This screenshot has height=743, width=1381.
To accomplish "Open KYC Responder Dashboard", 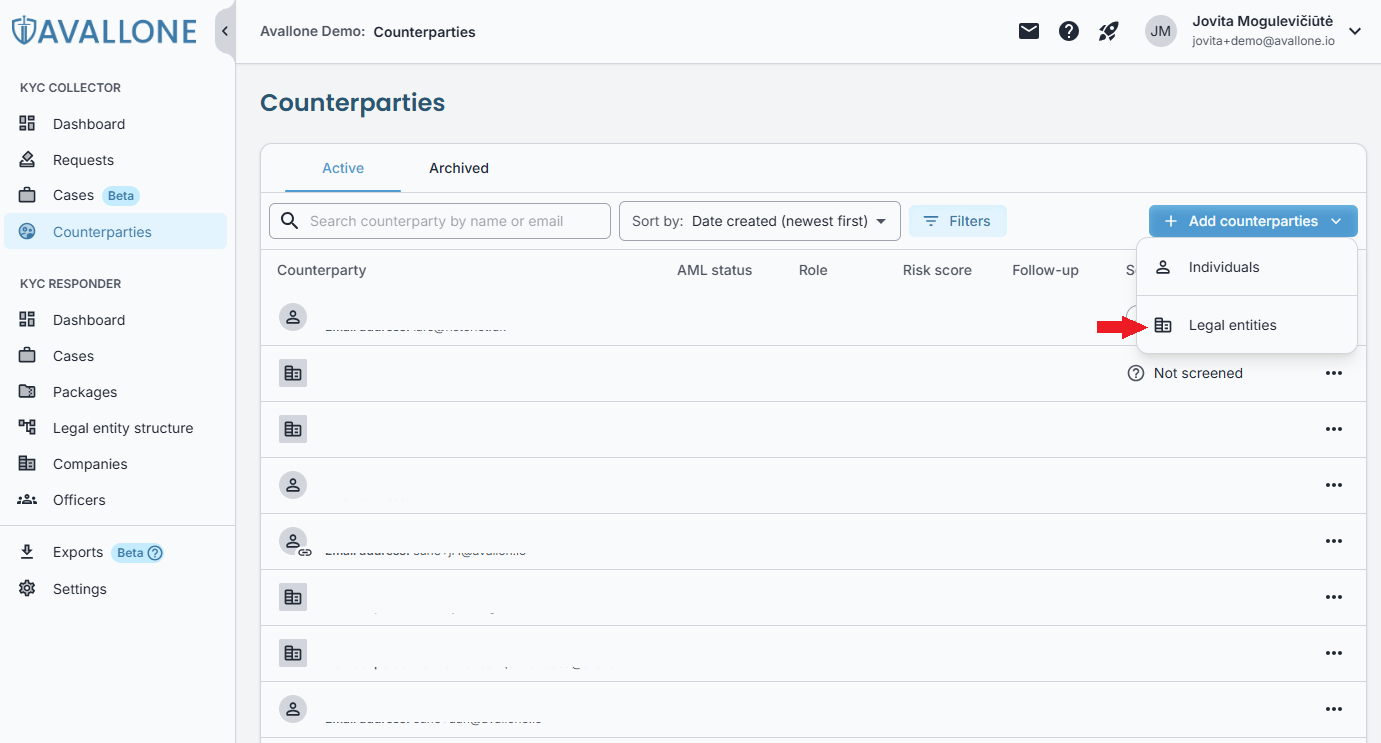I will [89, 320].
